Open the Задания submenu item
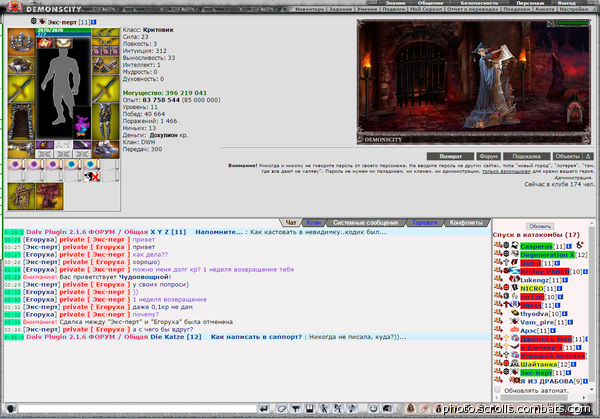 click(x=341, y=9)
